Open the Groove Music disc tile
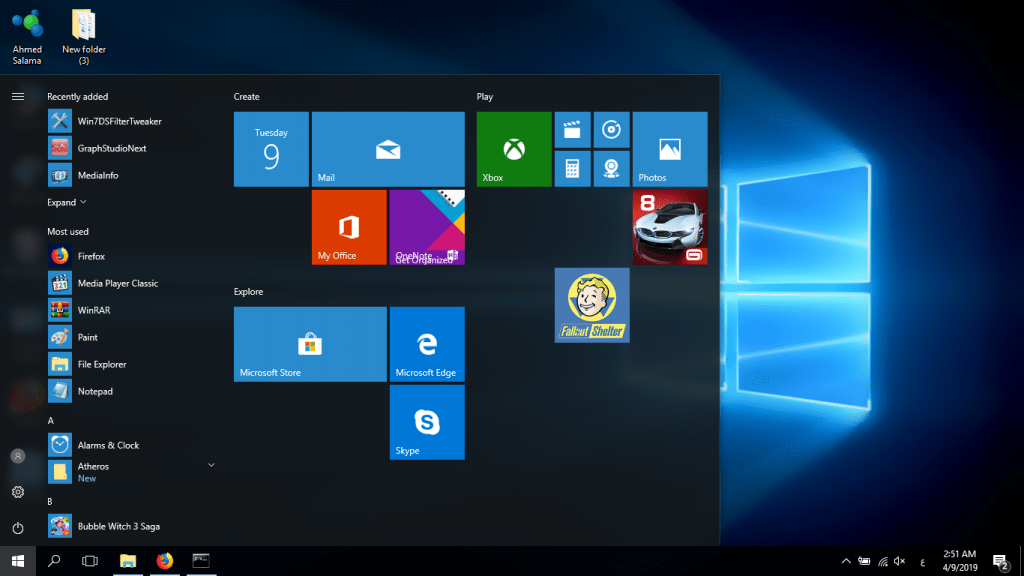Viewport: 1024px width, 576px height. click(611, 129)
